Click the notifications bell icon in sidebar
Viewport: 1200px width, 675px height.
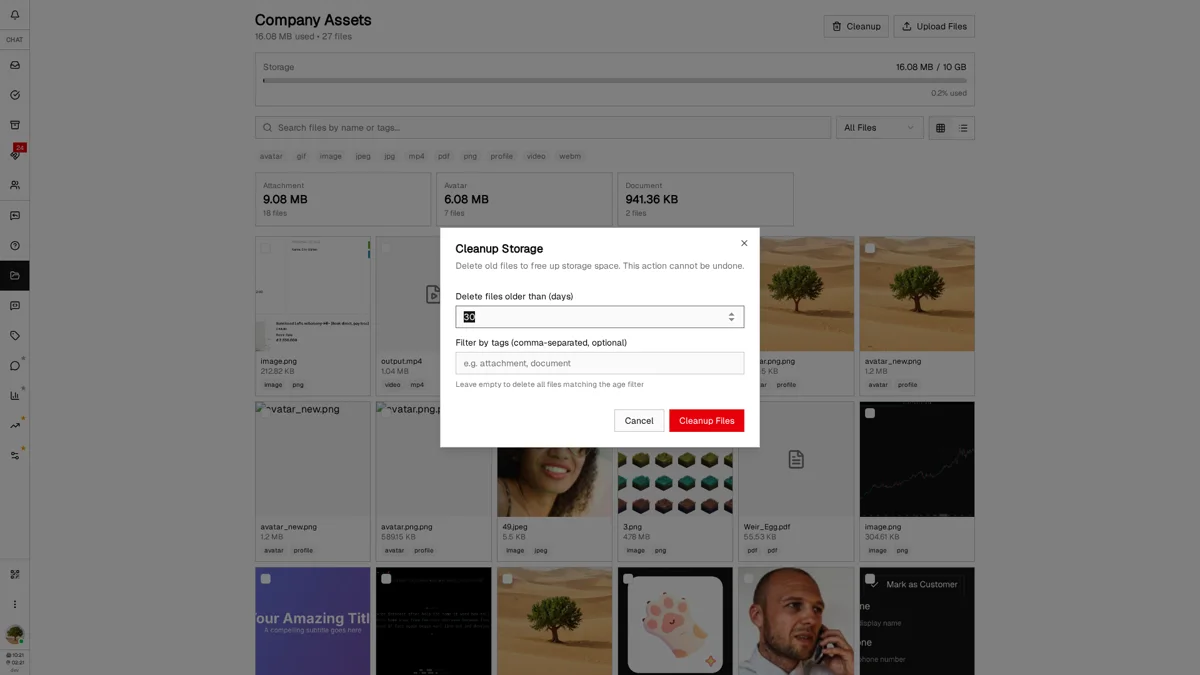[15, 15]
